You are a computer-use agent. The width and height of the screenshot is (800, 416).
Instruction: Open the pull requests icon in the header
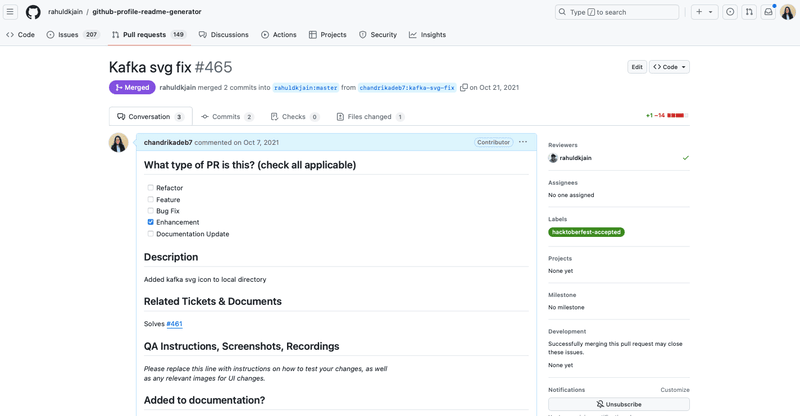(x=749, y=12)
